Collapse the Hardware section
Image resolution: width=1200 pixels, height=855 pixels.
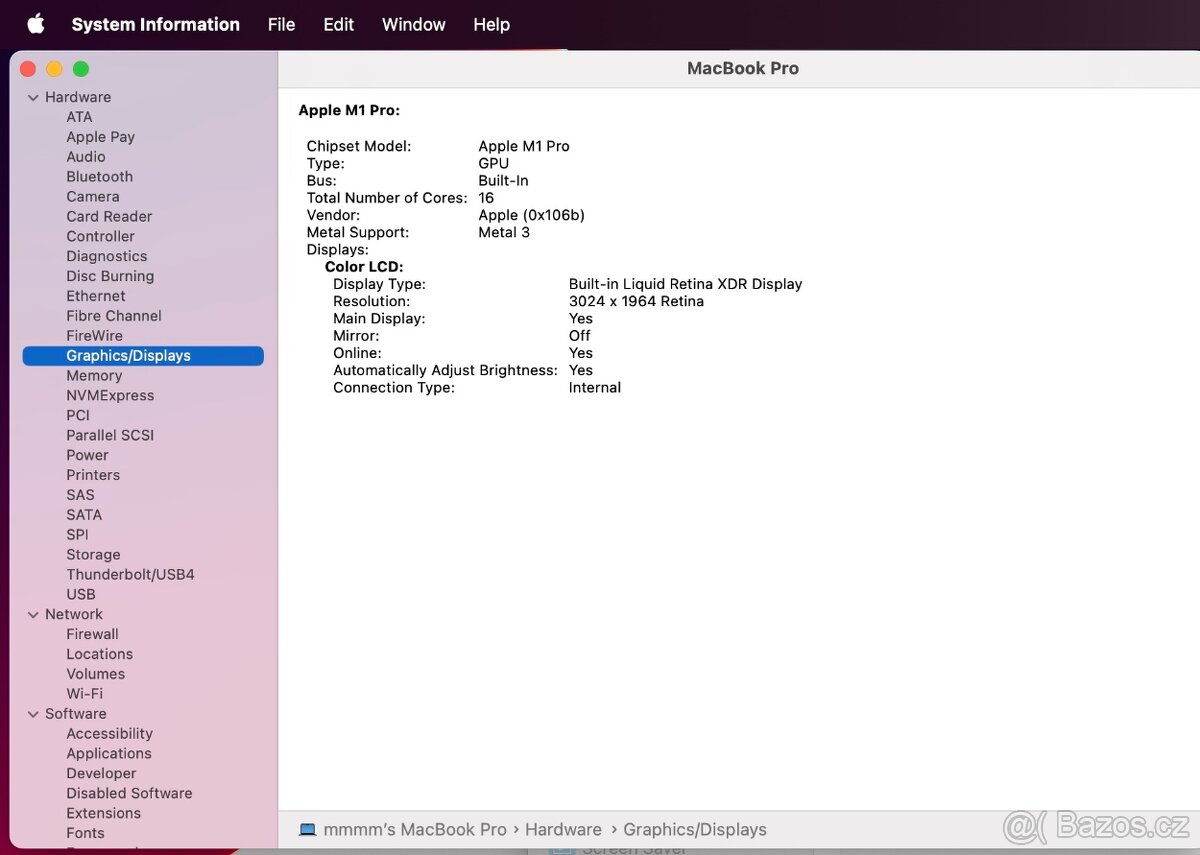(x=34, y=97)
